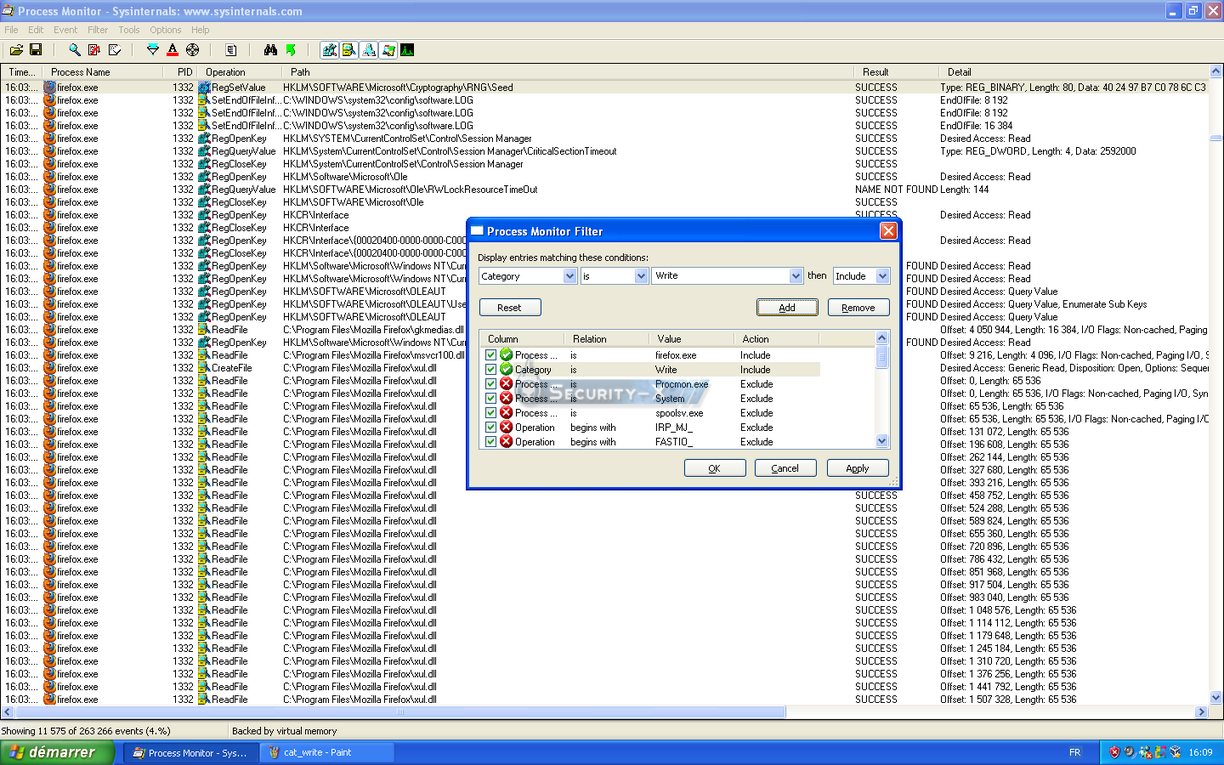Open the File menu
The height and width of the screenshot is (765, 1224).
pyautogui.click(x=11, y=30)
